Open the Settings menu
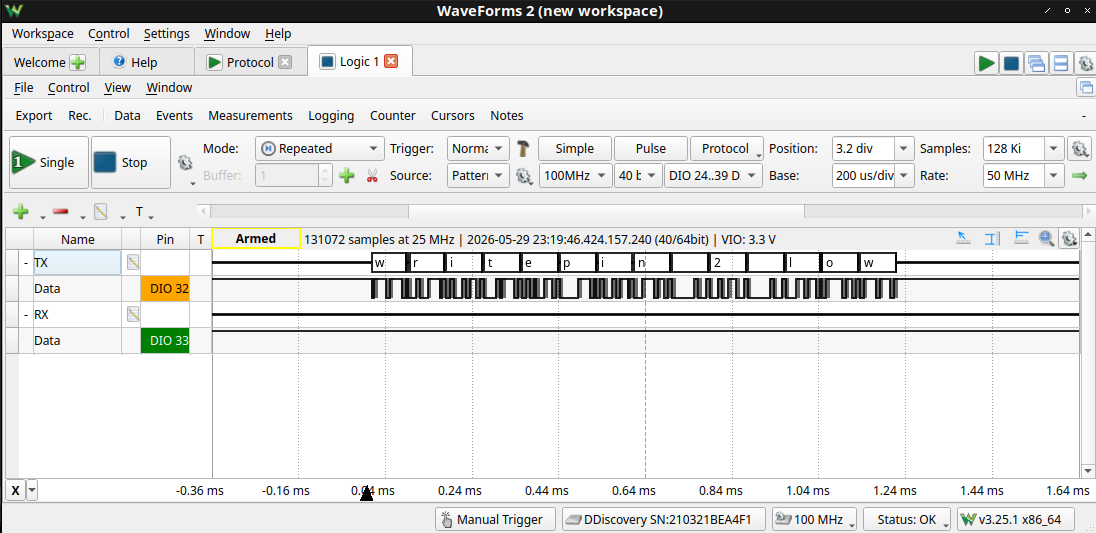 166,34
